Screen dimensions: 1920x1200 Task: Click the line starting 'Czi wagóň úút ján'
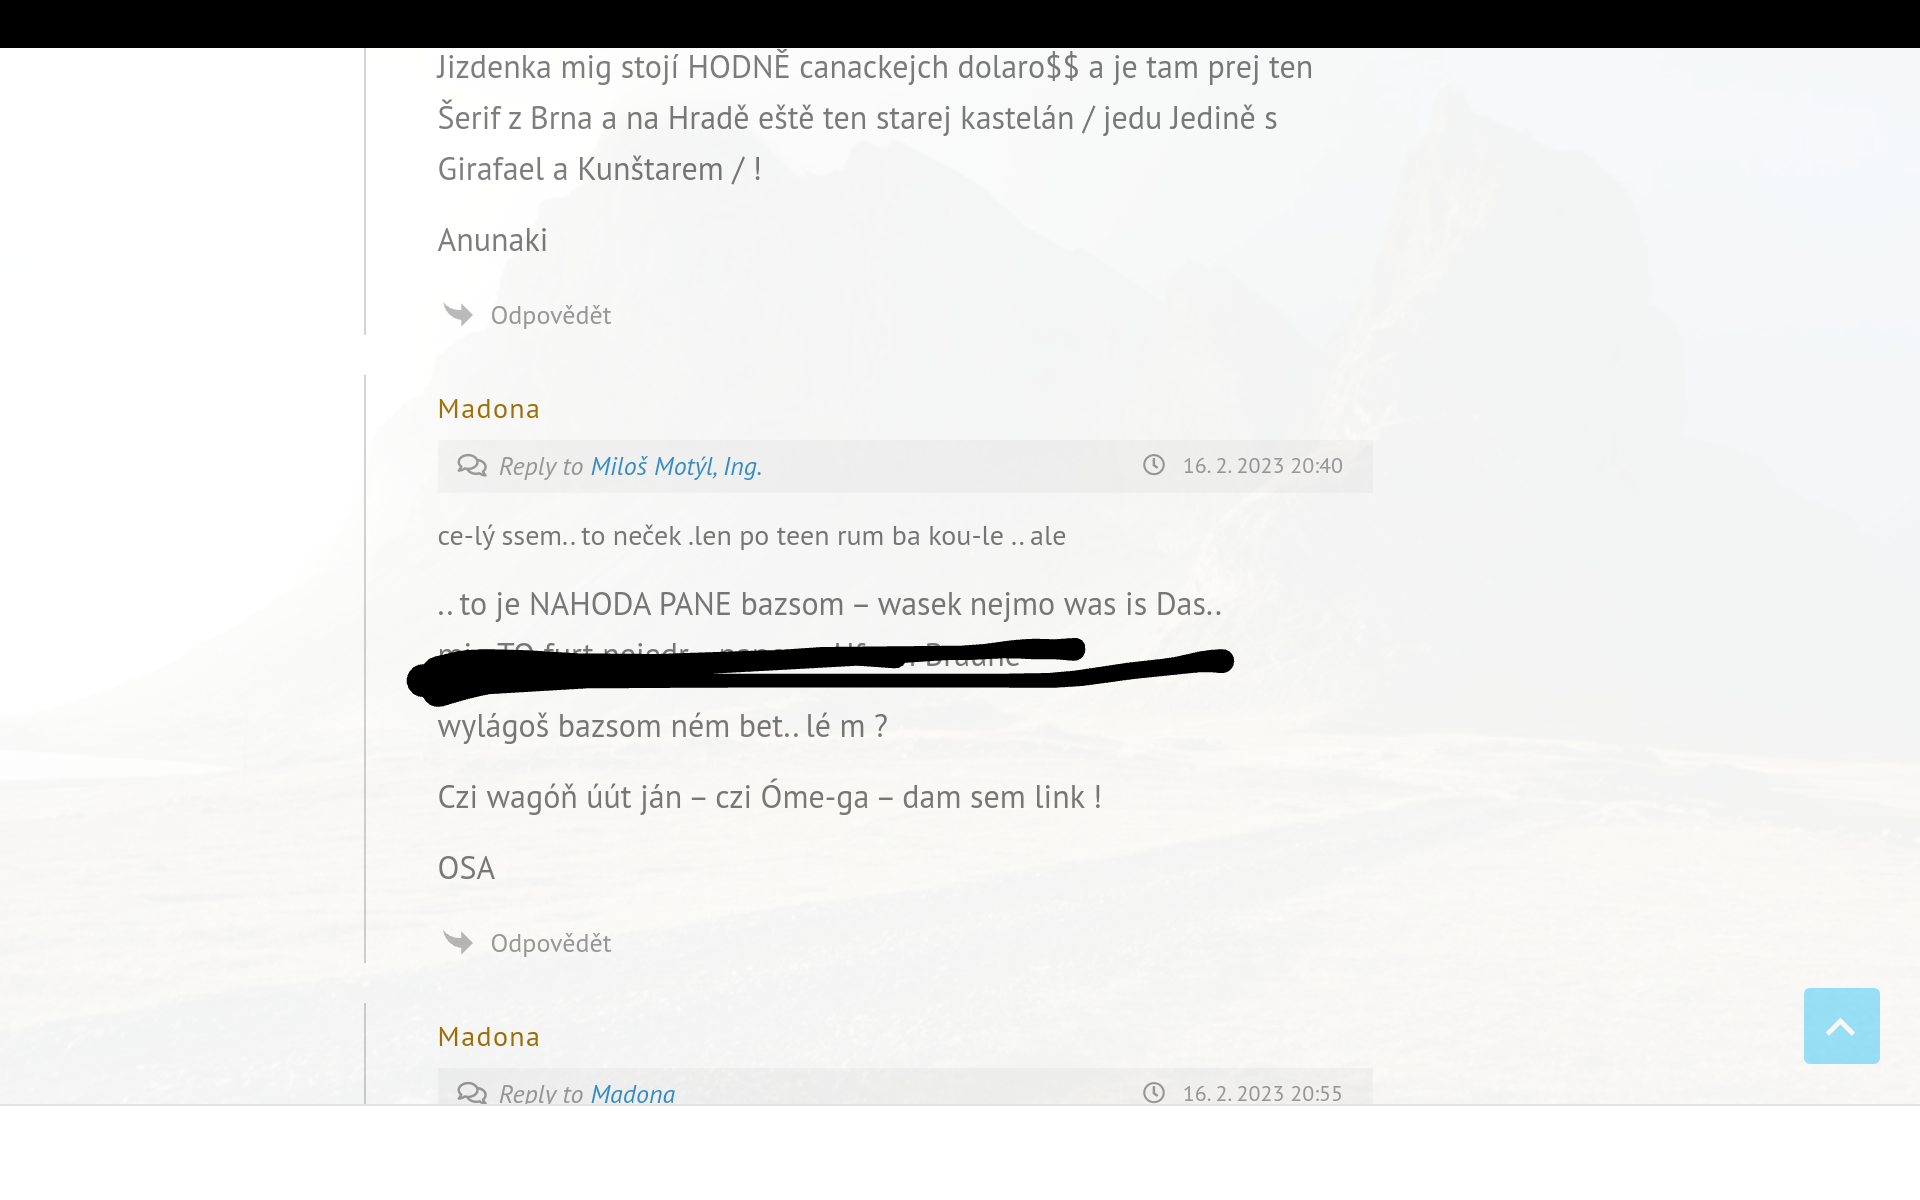[770, 797]
